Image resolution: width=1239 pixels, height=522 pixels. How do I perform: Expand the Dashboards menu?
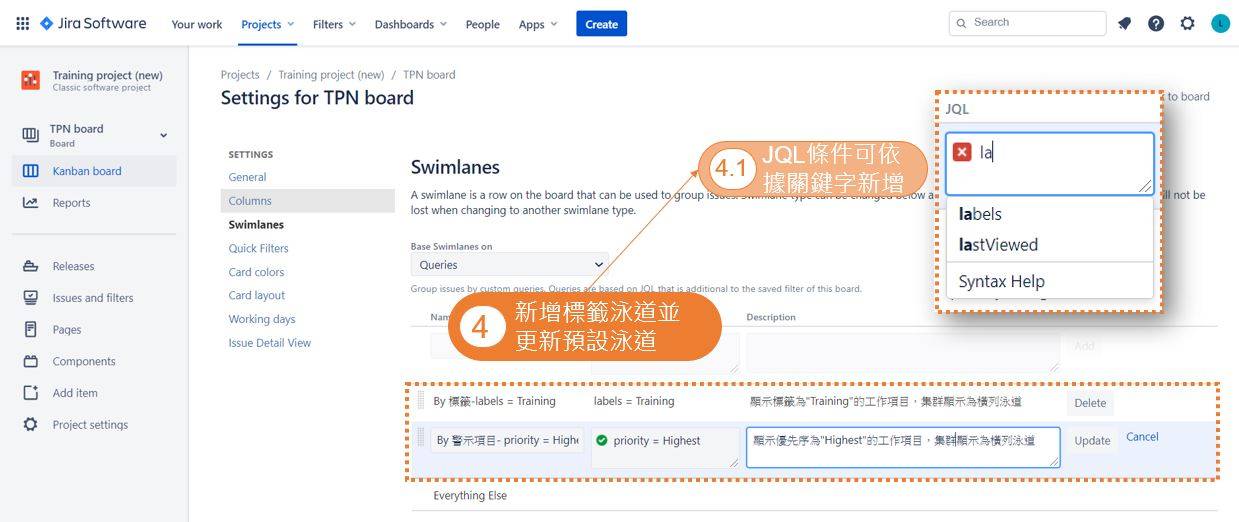click(x=411, y=24)
